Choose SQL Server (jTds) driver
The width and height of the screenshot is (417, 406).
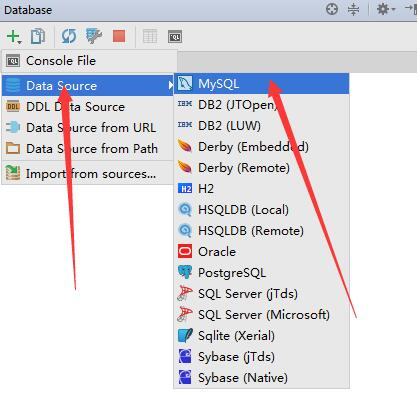pos(262,294)
